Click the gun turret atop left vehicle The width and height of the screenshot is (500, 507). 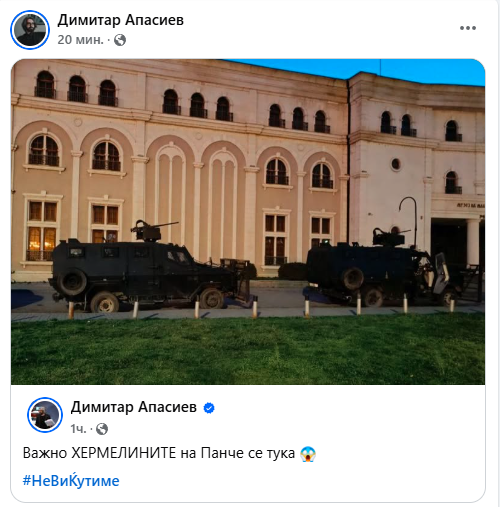pos(150,231)
